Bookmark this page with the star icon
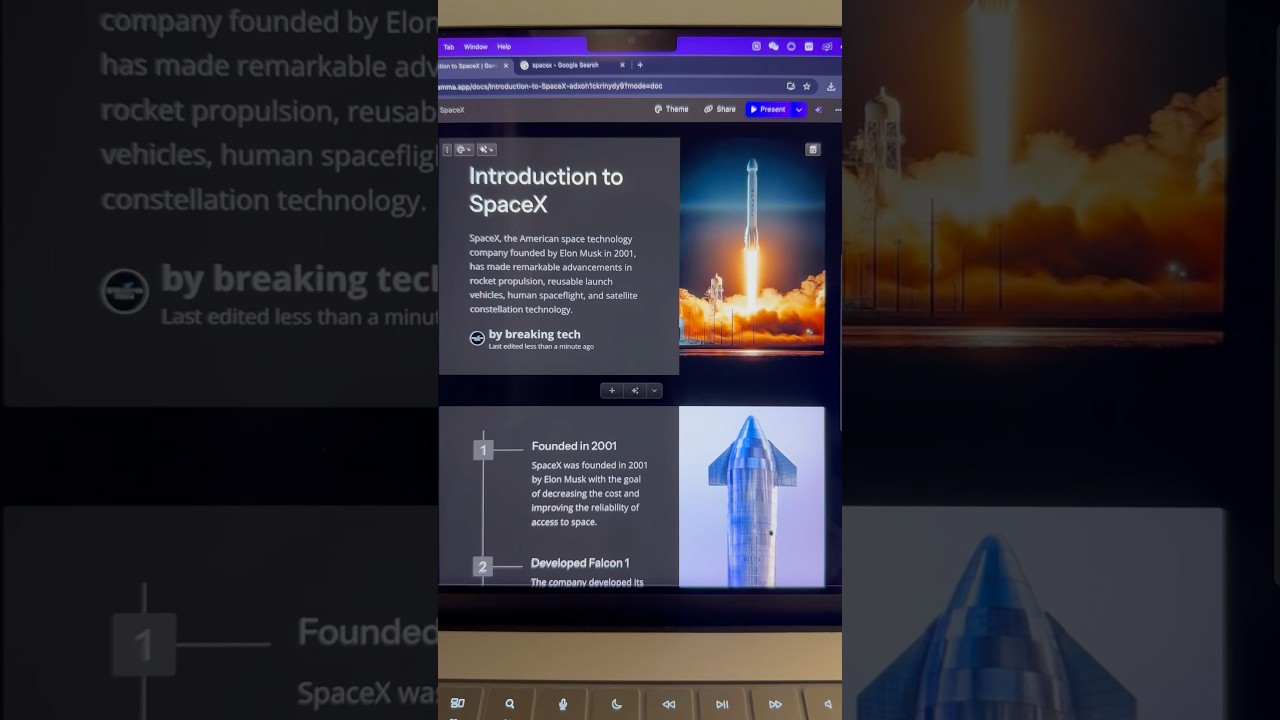This screenshot has height=720, width=1280. (807, 86)
